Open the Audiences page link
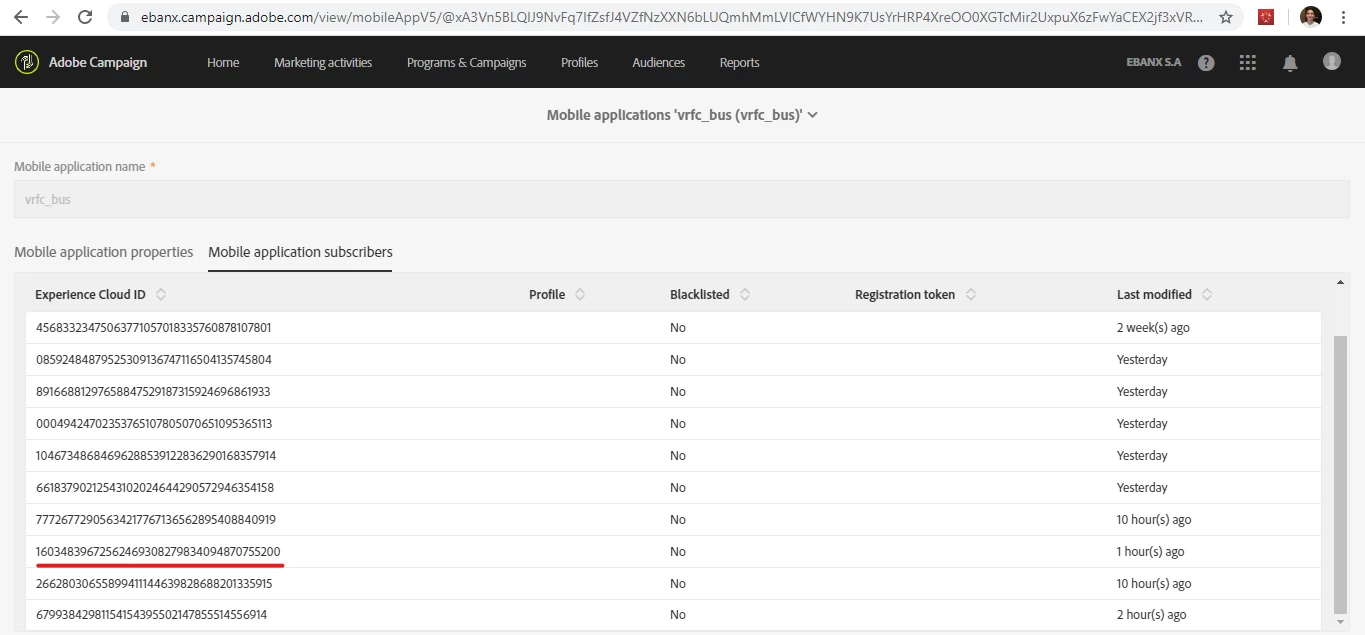This screenshot has width=1365, height=635. click(x=658, y=62)
